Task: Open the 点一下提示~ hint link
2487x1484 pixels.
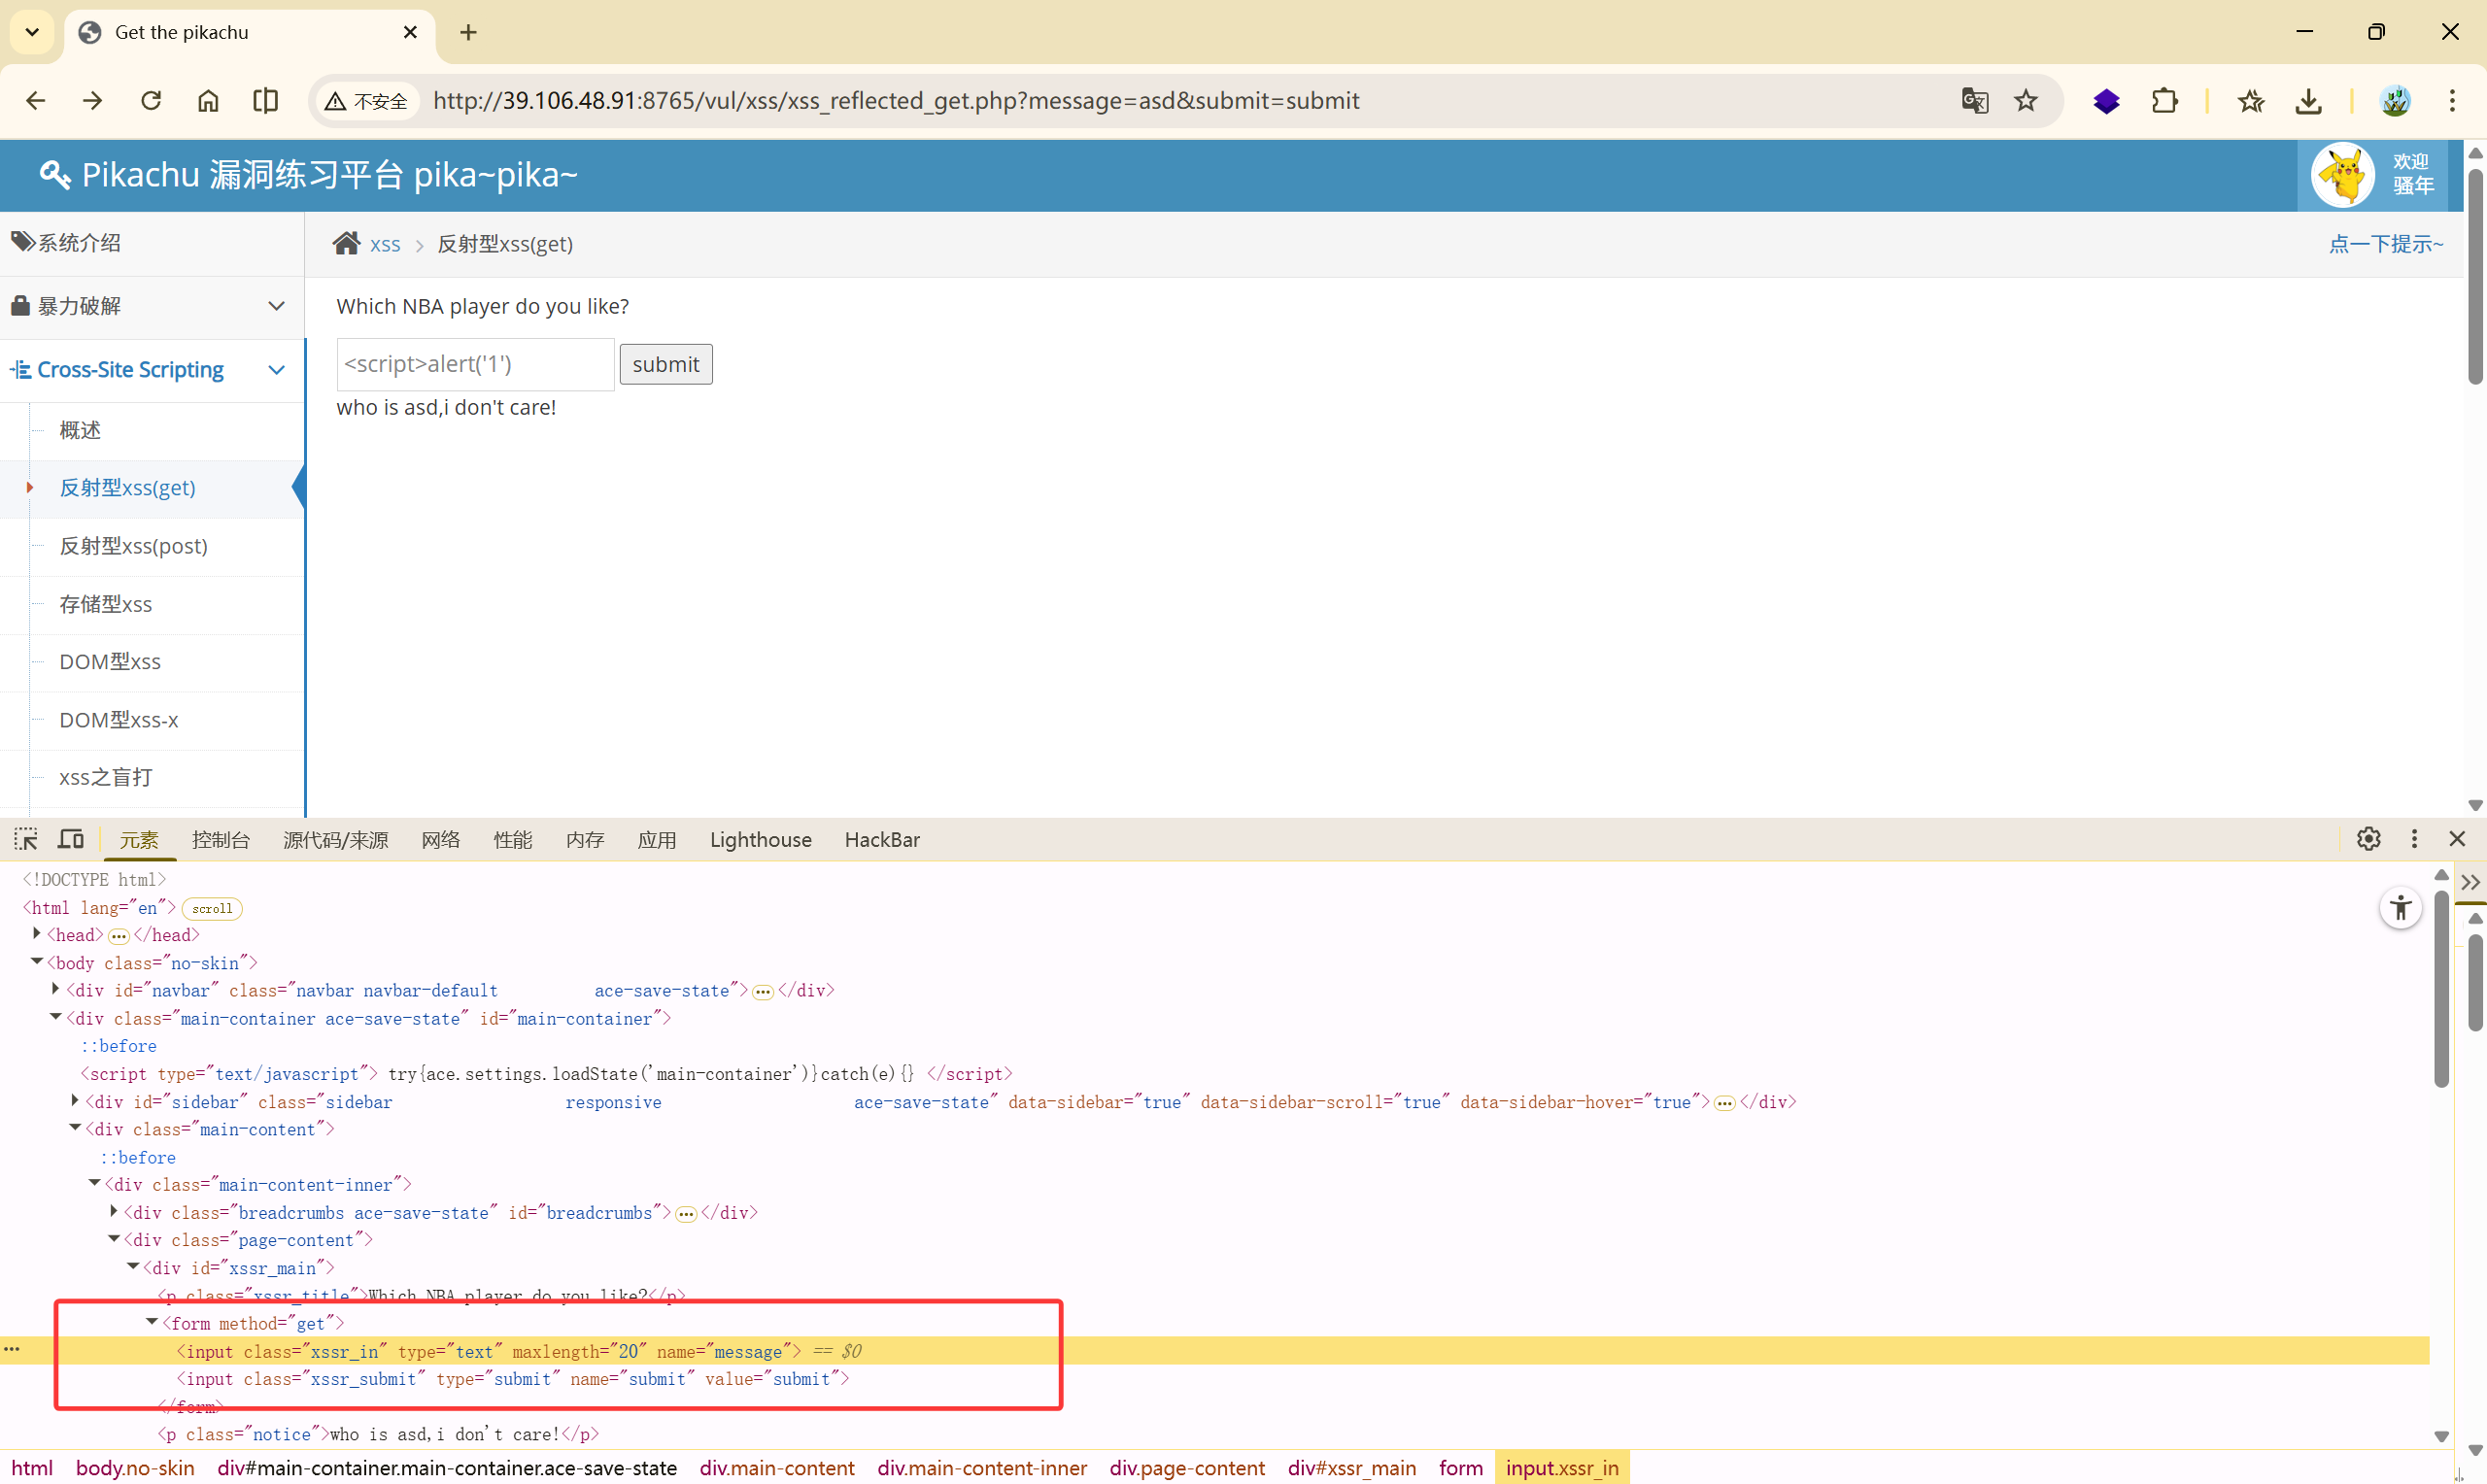Action: [x=2384, y=244]
